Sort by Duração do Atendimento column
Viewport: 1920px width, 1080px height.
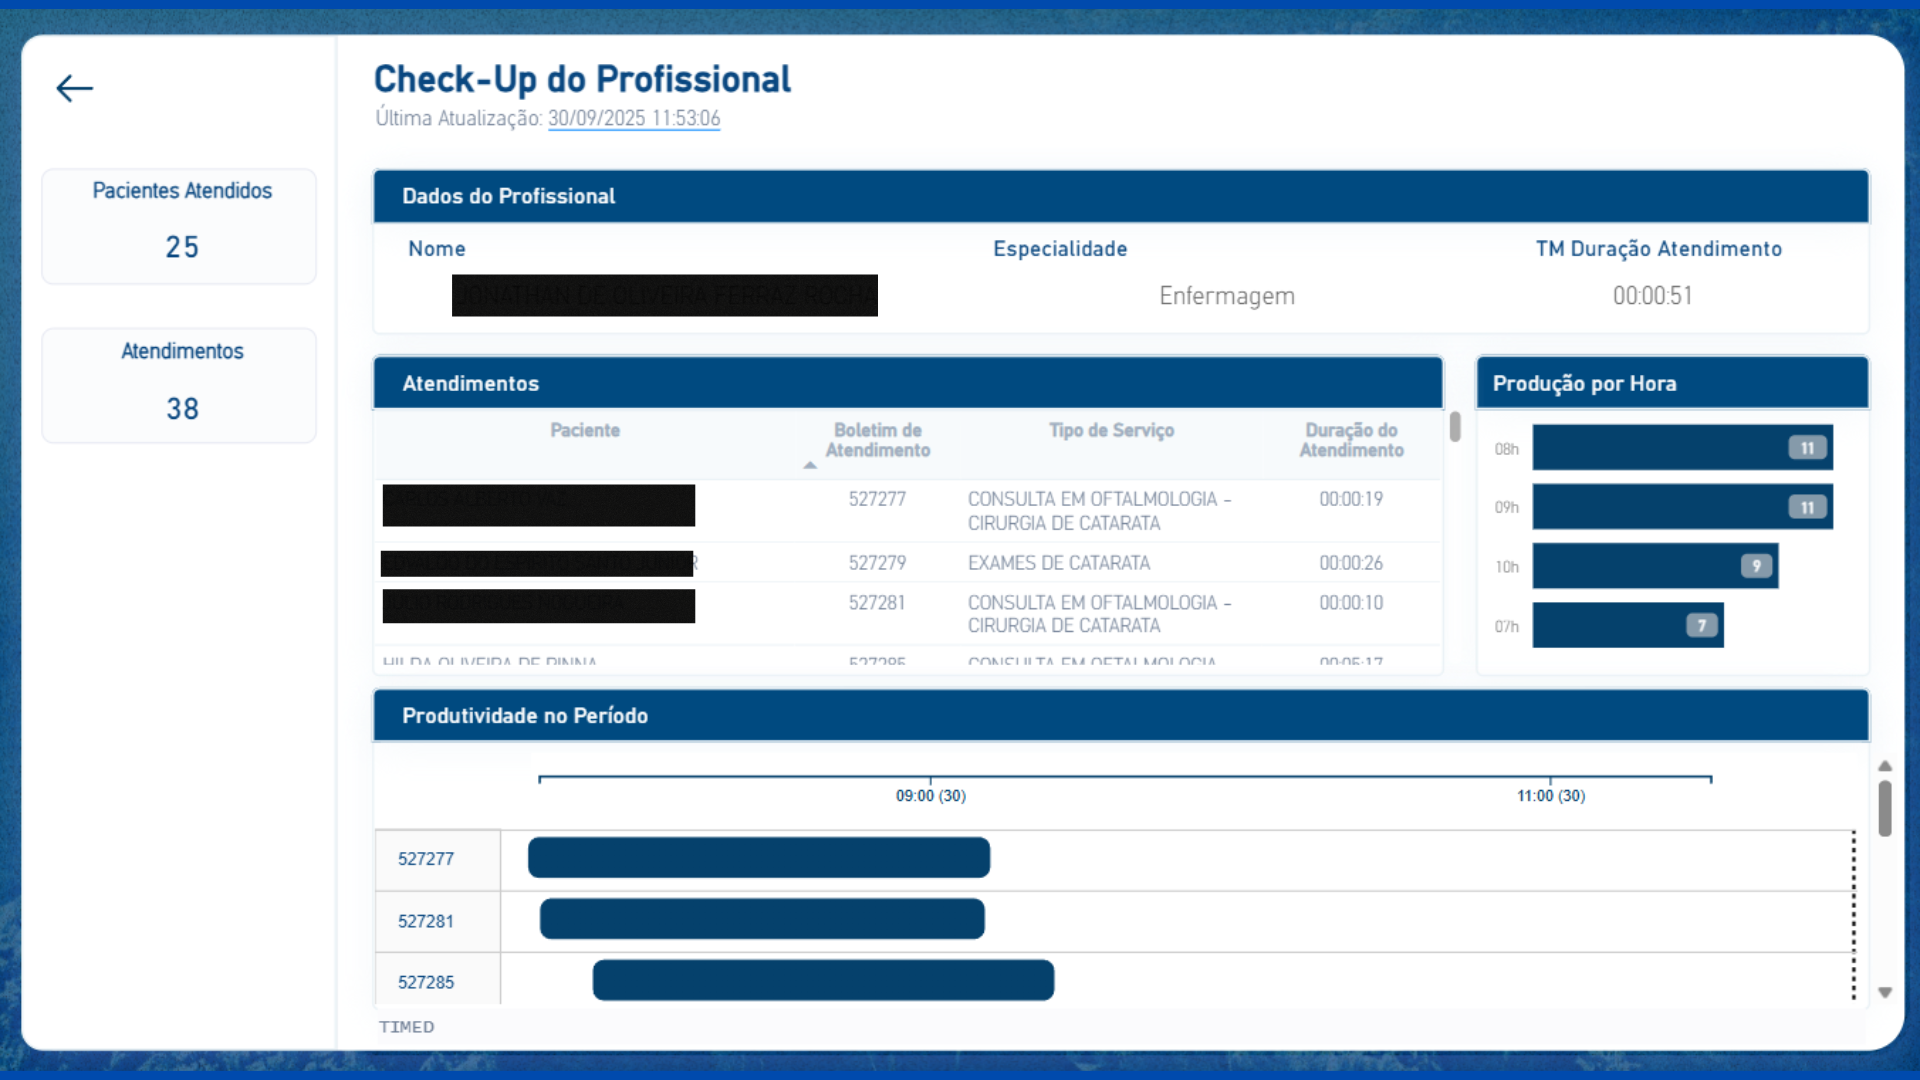pos(1351,440)
